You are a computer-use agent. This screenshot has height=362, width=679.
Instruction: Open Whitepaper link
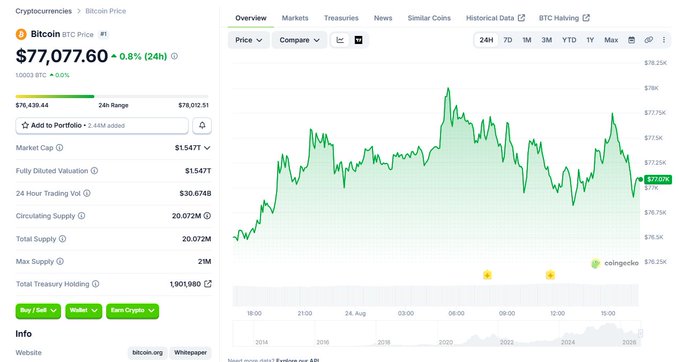190,352
